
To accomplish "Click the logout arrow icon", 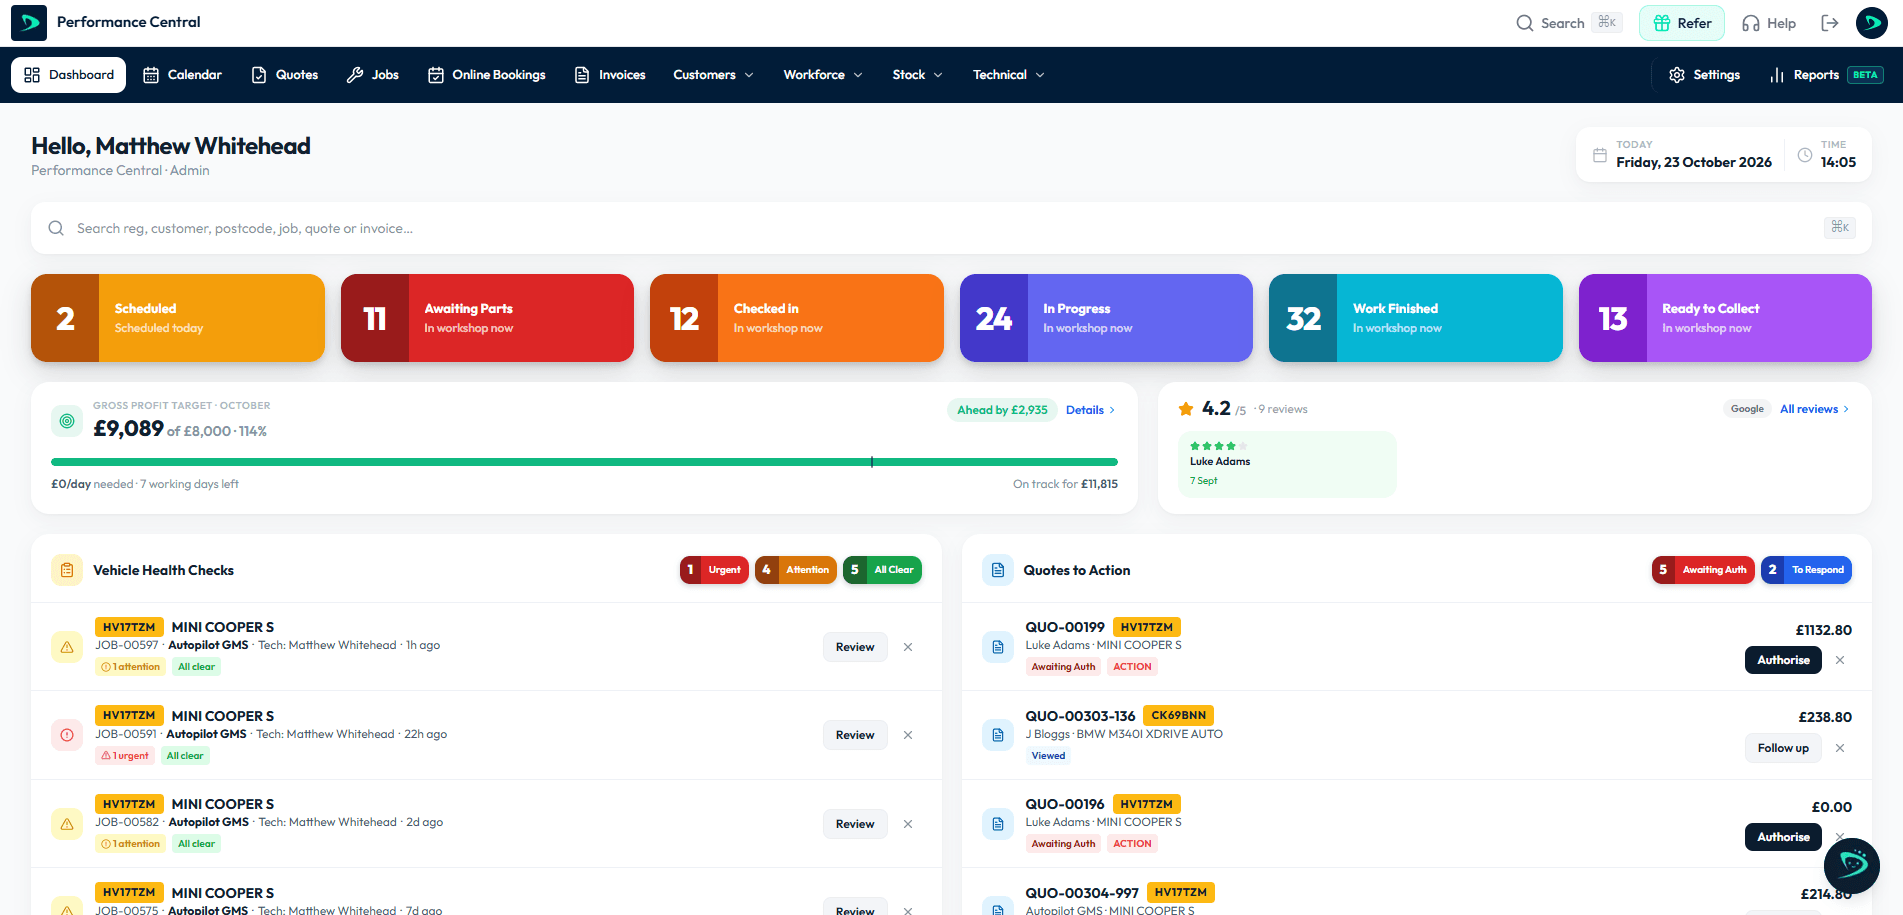I will point(1830,23).
